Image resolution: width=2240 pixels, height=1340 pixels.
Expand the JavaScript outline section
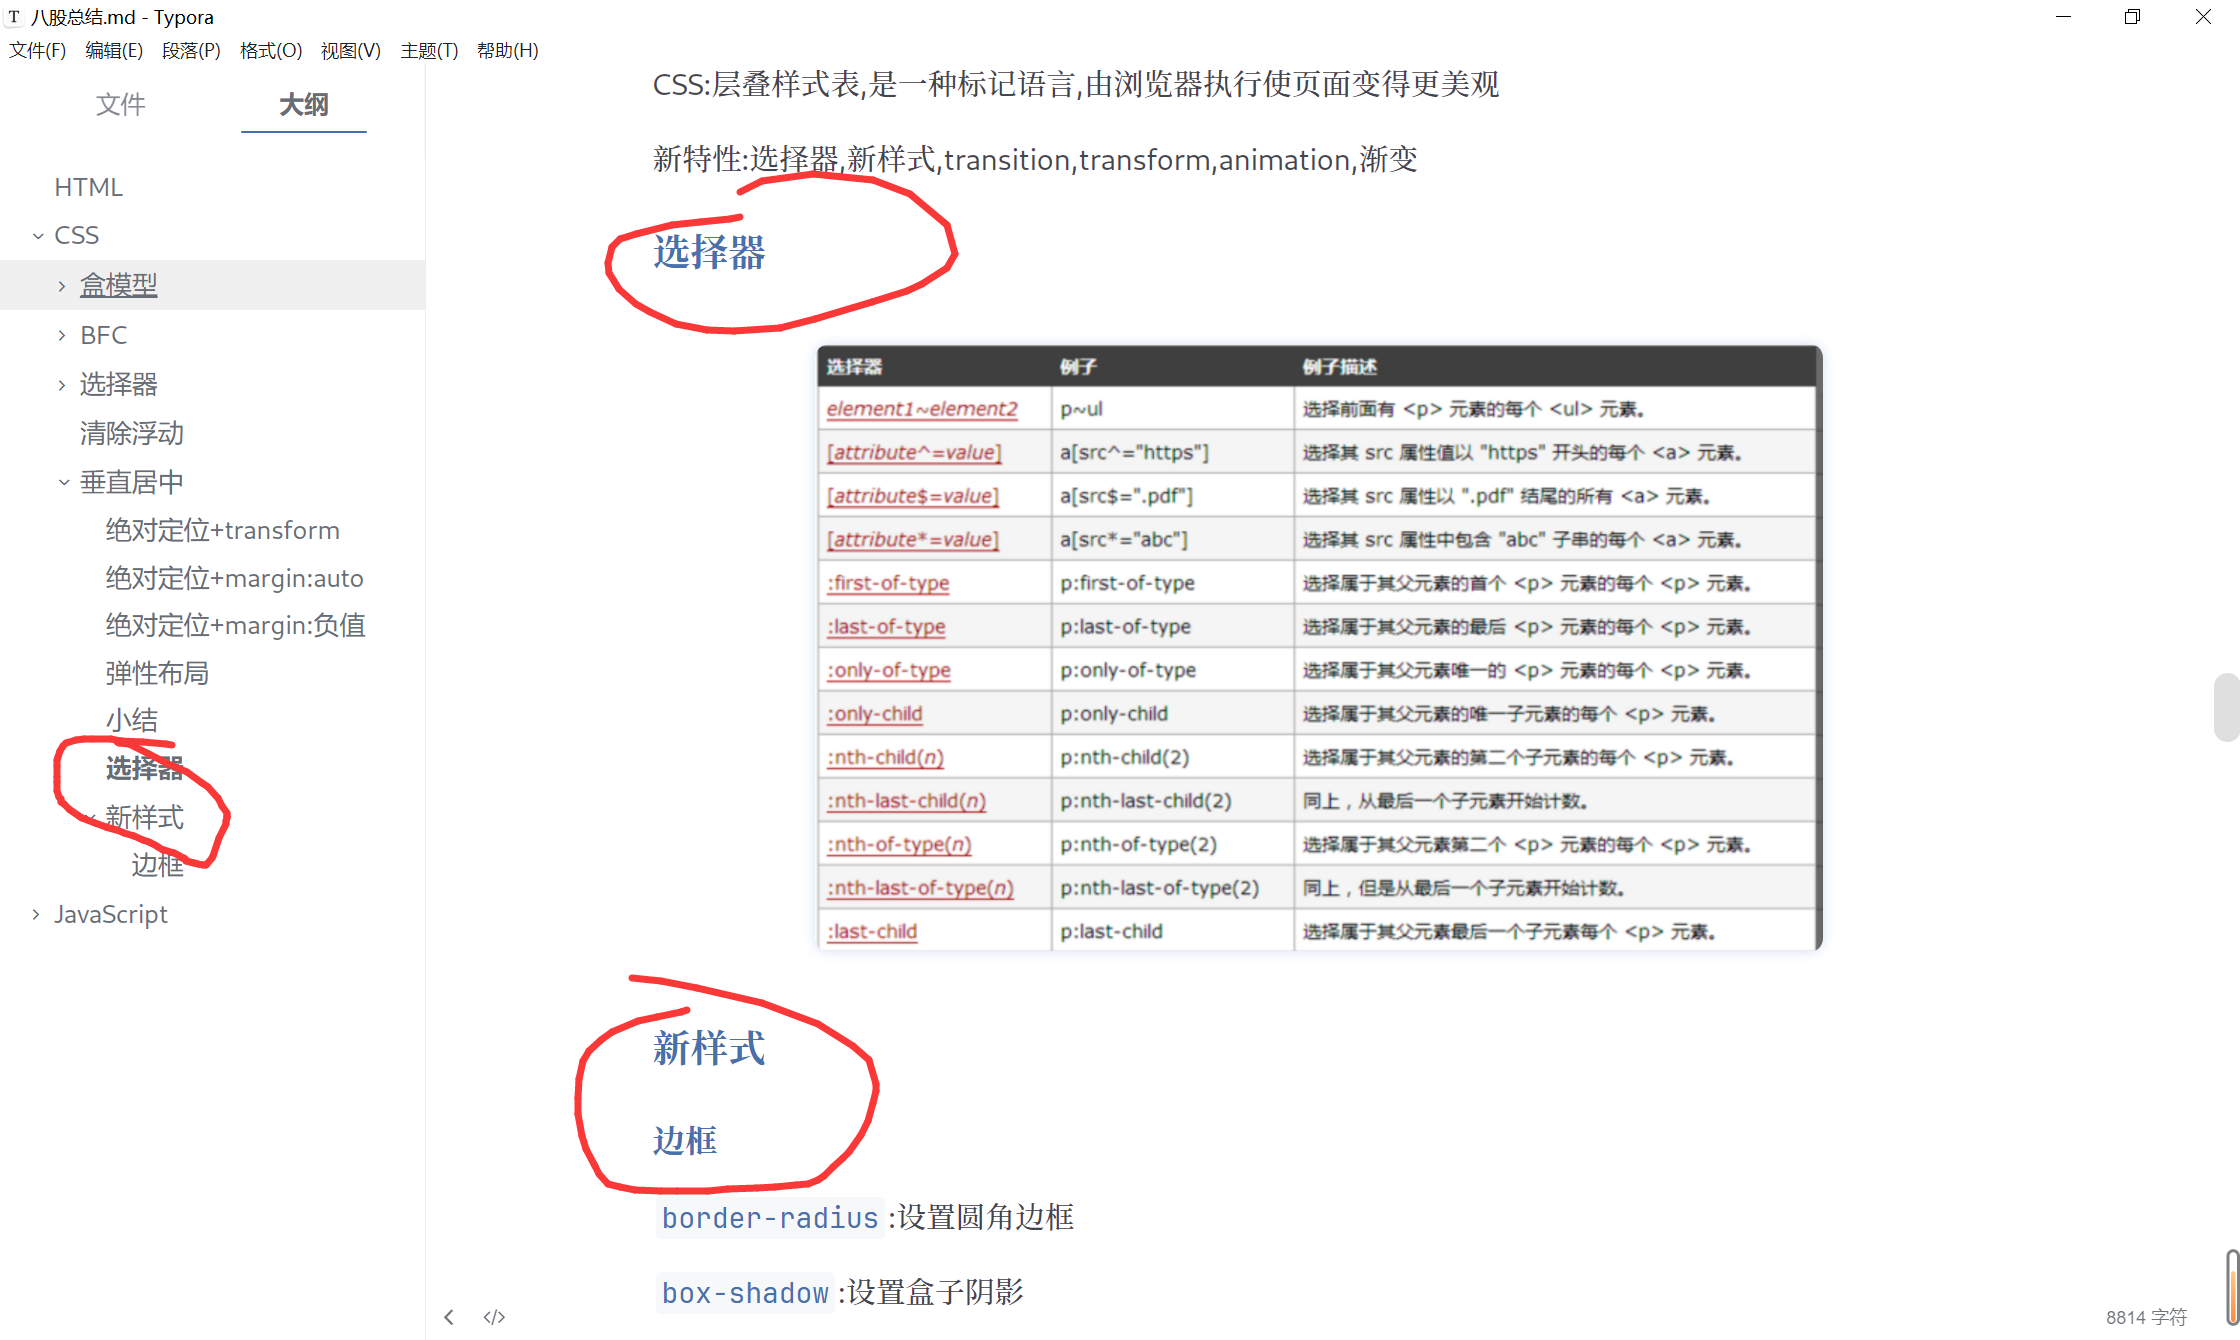click(x=36, y=913)
